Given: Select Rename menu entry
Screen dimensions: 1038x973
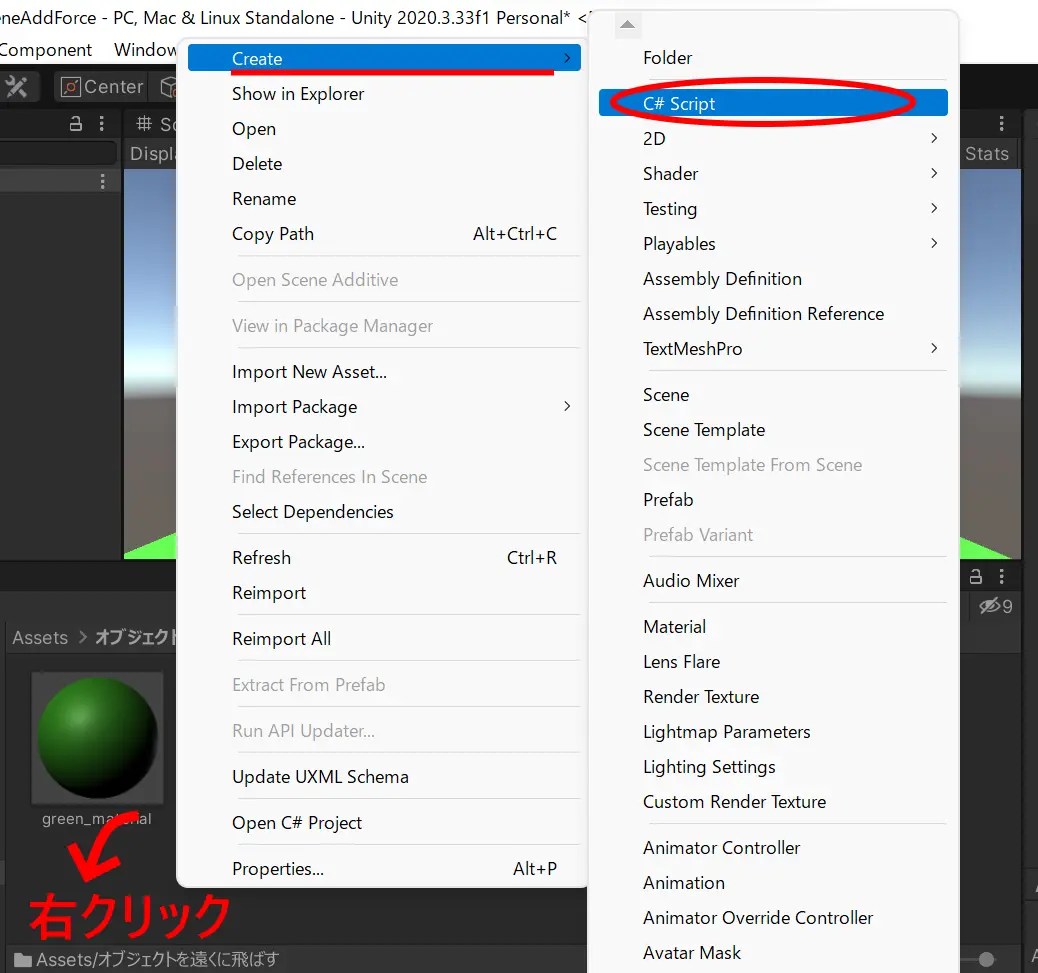Looking at the screenshot, I should click(384, 199).
